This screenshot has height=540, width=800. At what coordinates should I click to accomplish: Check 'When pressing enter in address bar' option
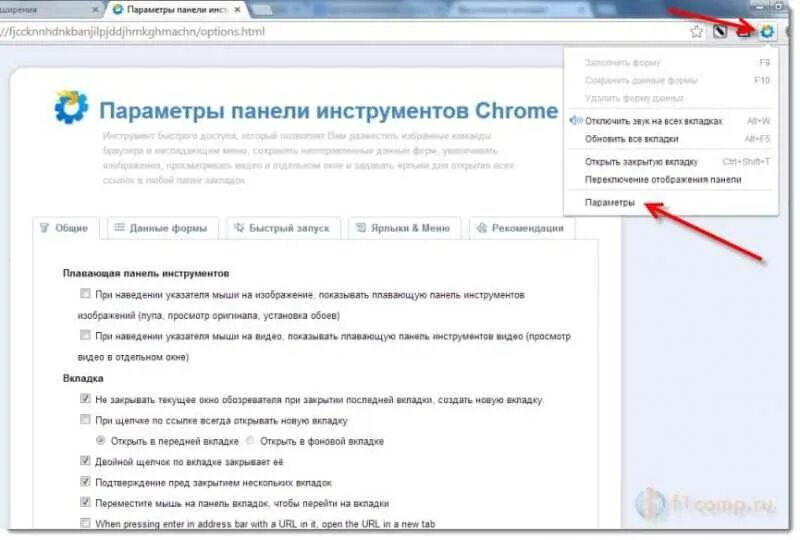(85, 523)
